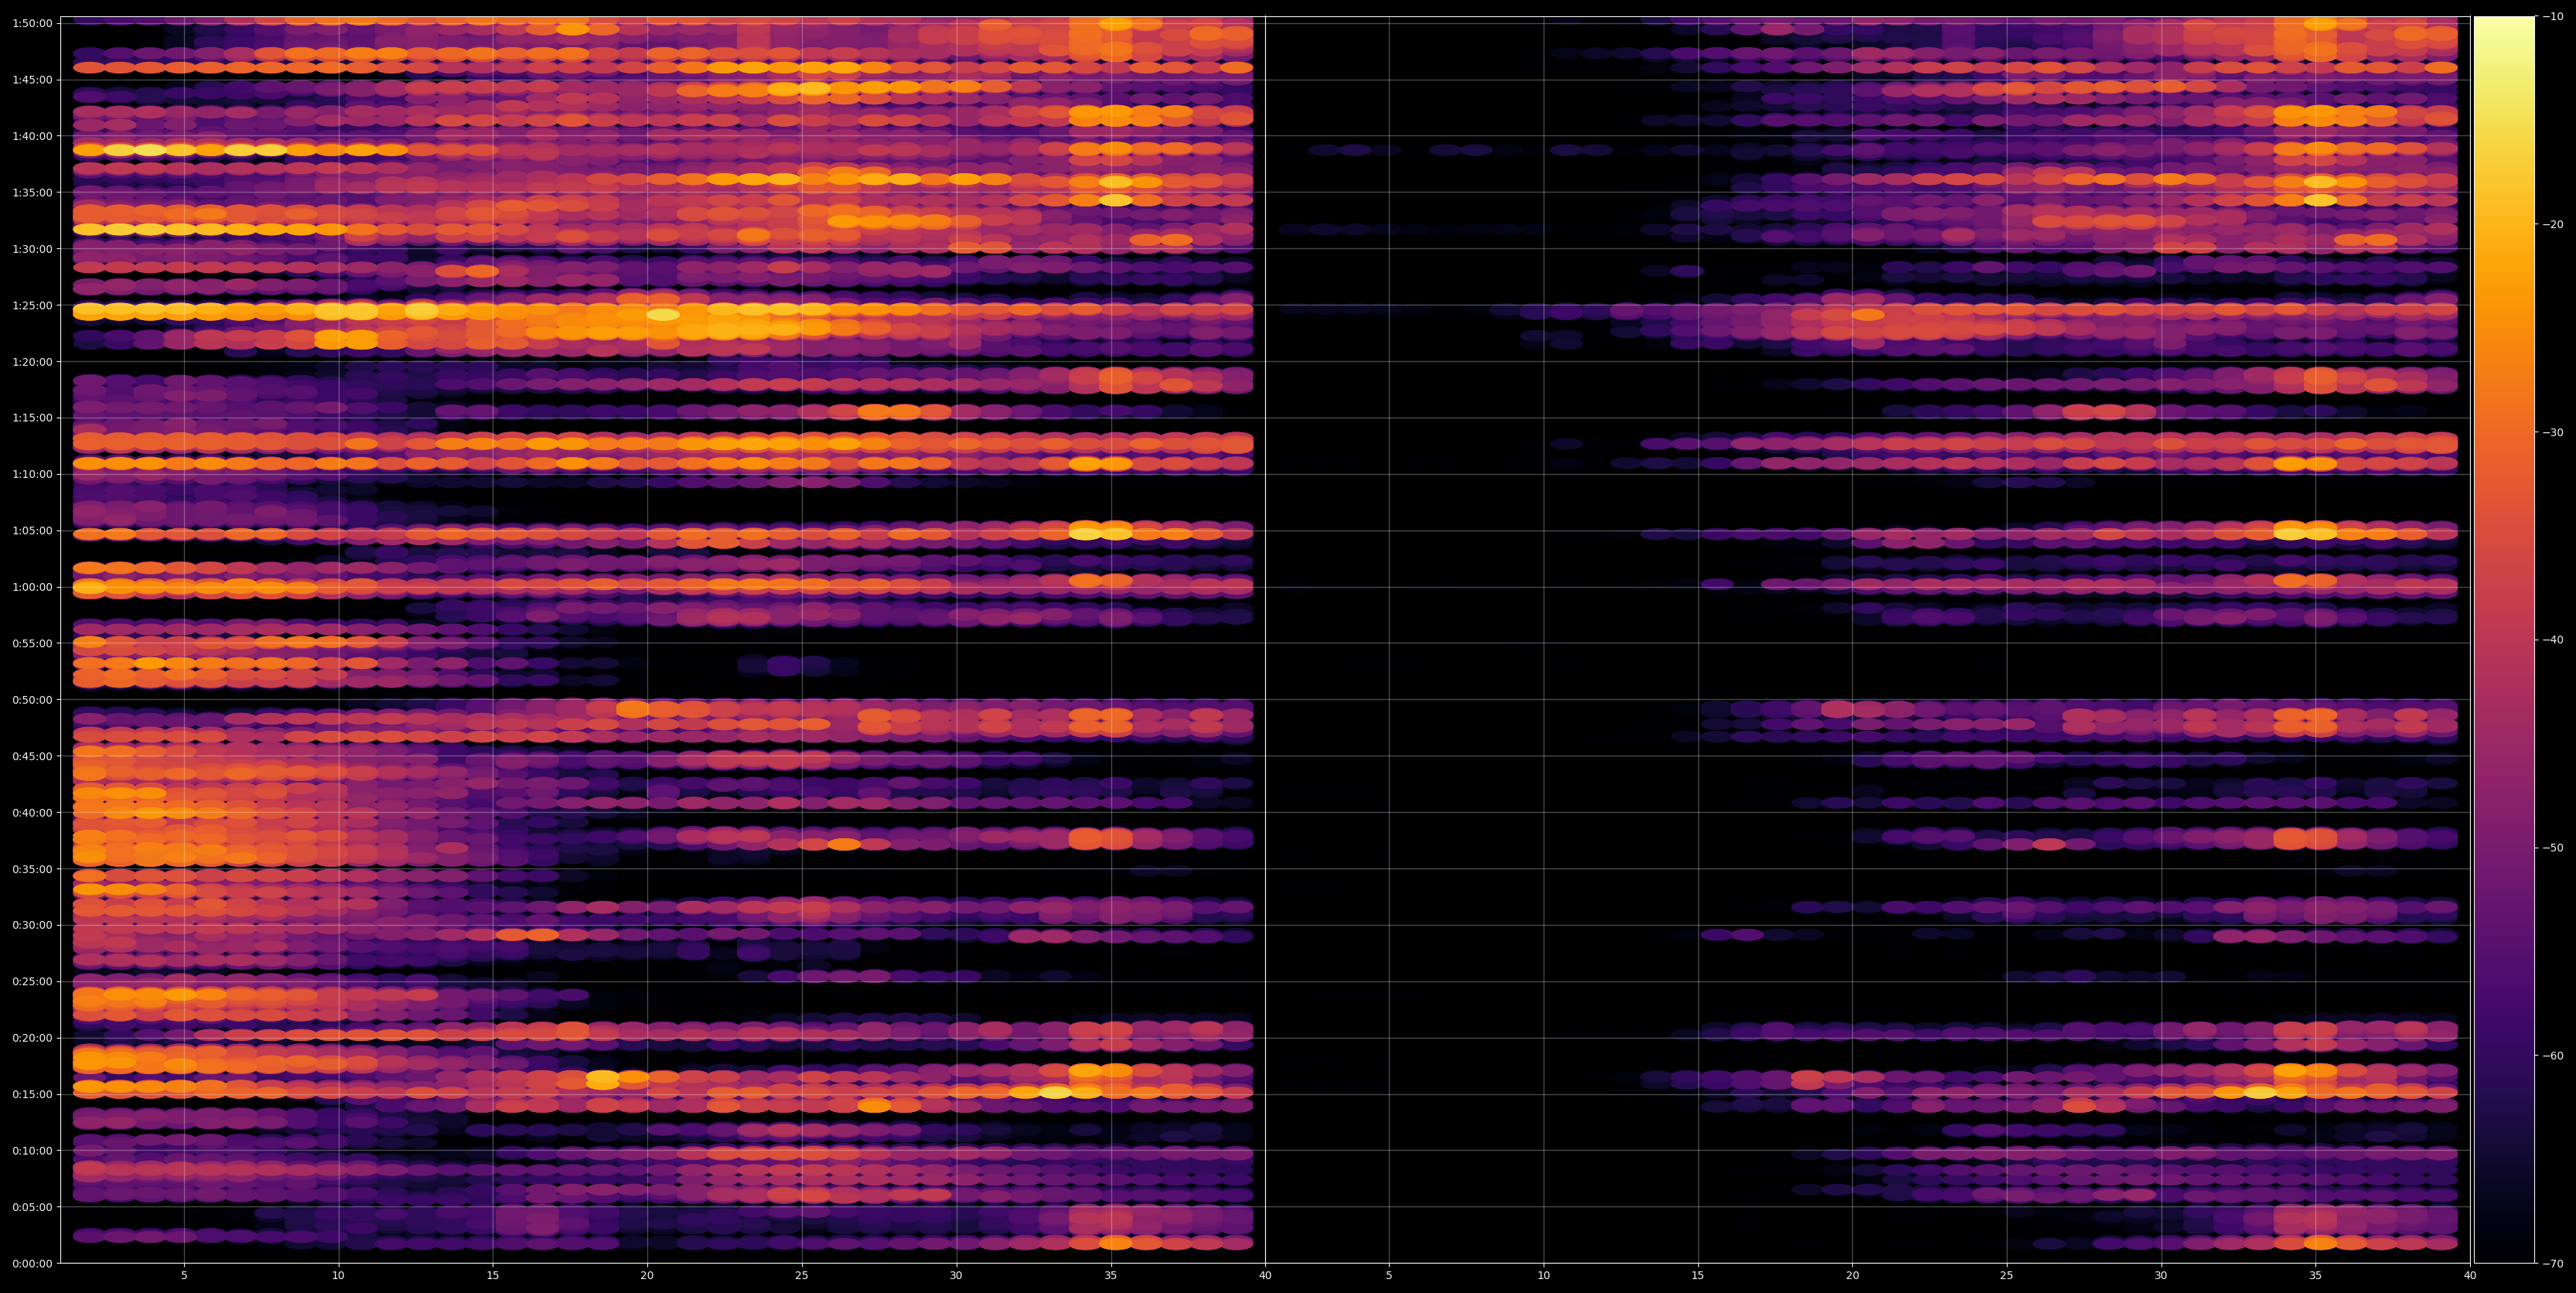Select the 0:20:00 time label

(33, 1038)
